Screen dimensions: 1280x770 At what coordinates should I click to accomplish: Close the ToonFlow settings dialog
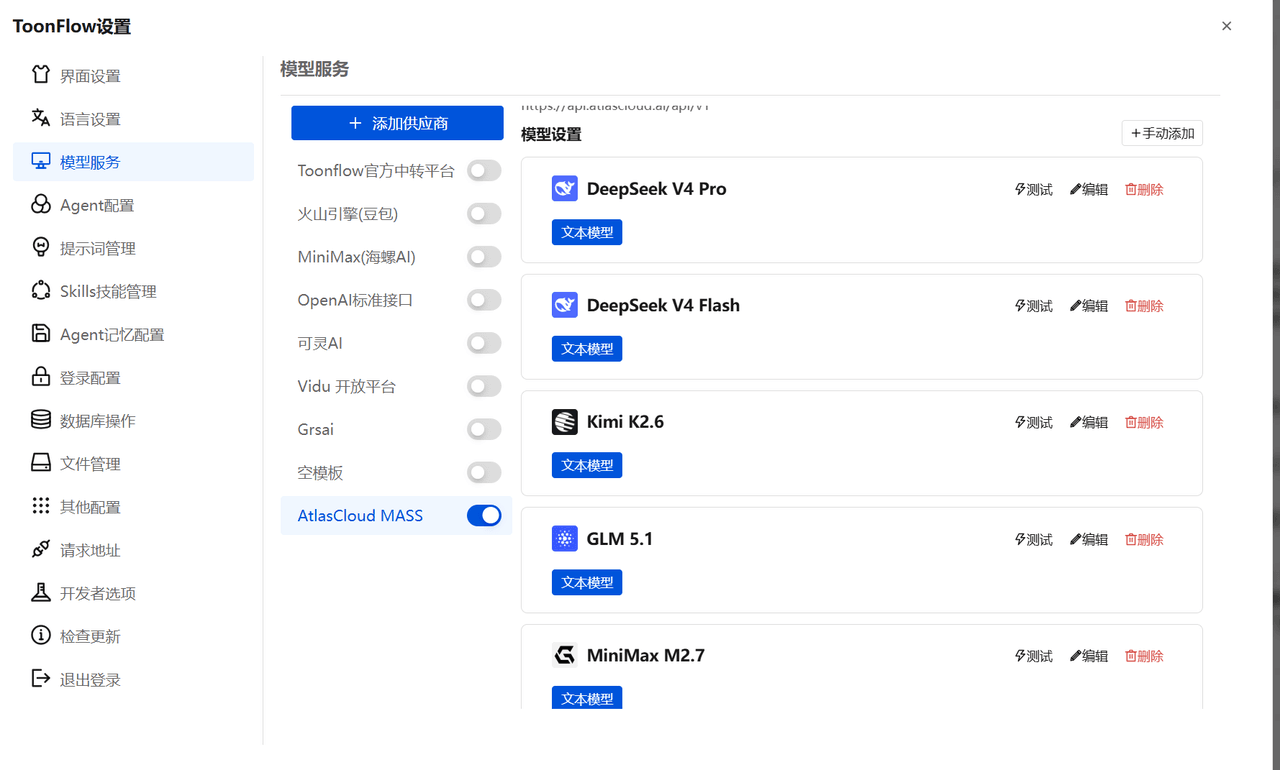[1227, 27]
